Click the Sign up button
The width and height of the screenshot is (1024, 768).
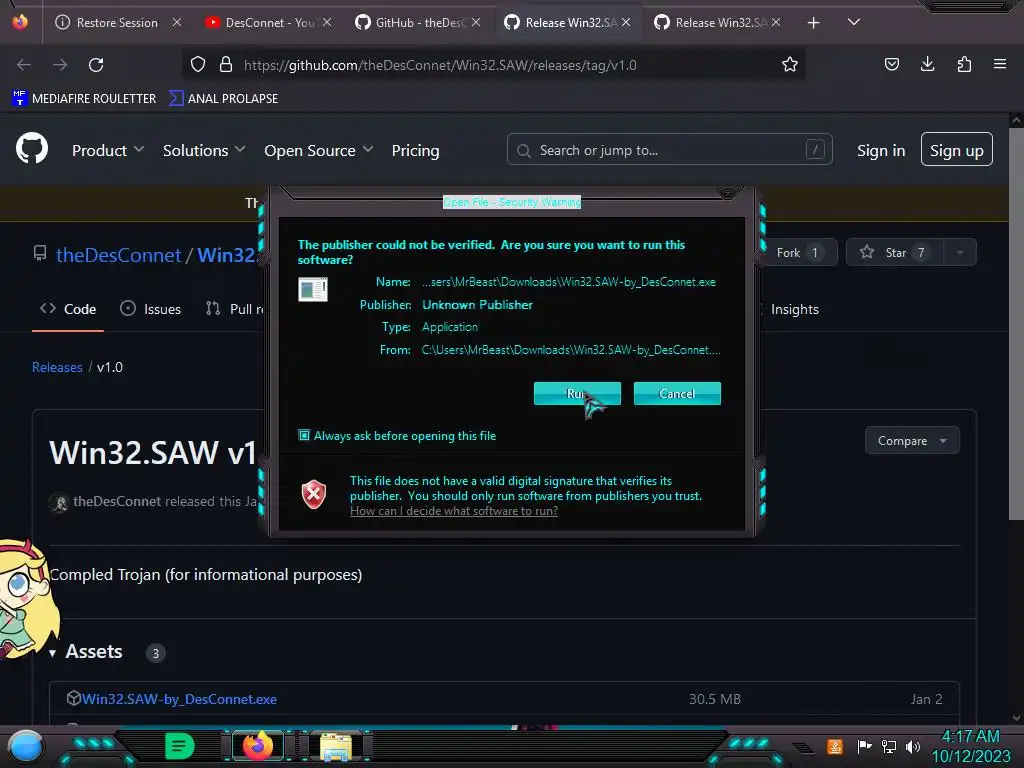click(x=957, y=150)
